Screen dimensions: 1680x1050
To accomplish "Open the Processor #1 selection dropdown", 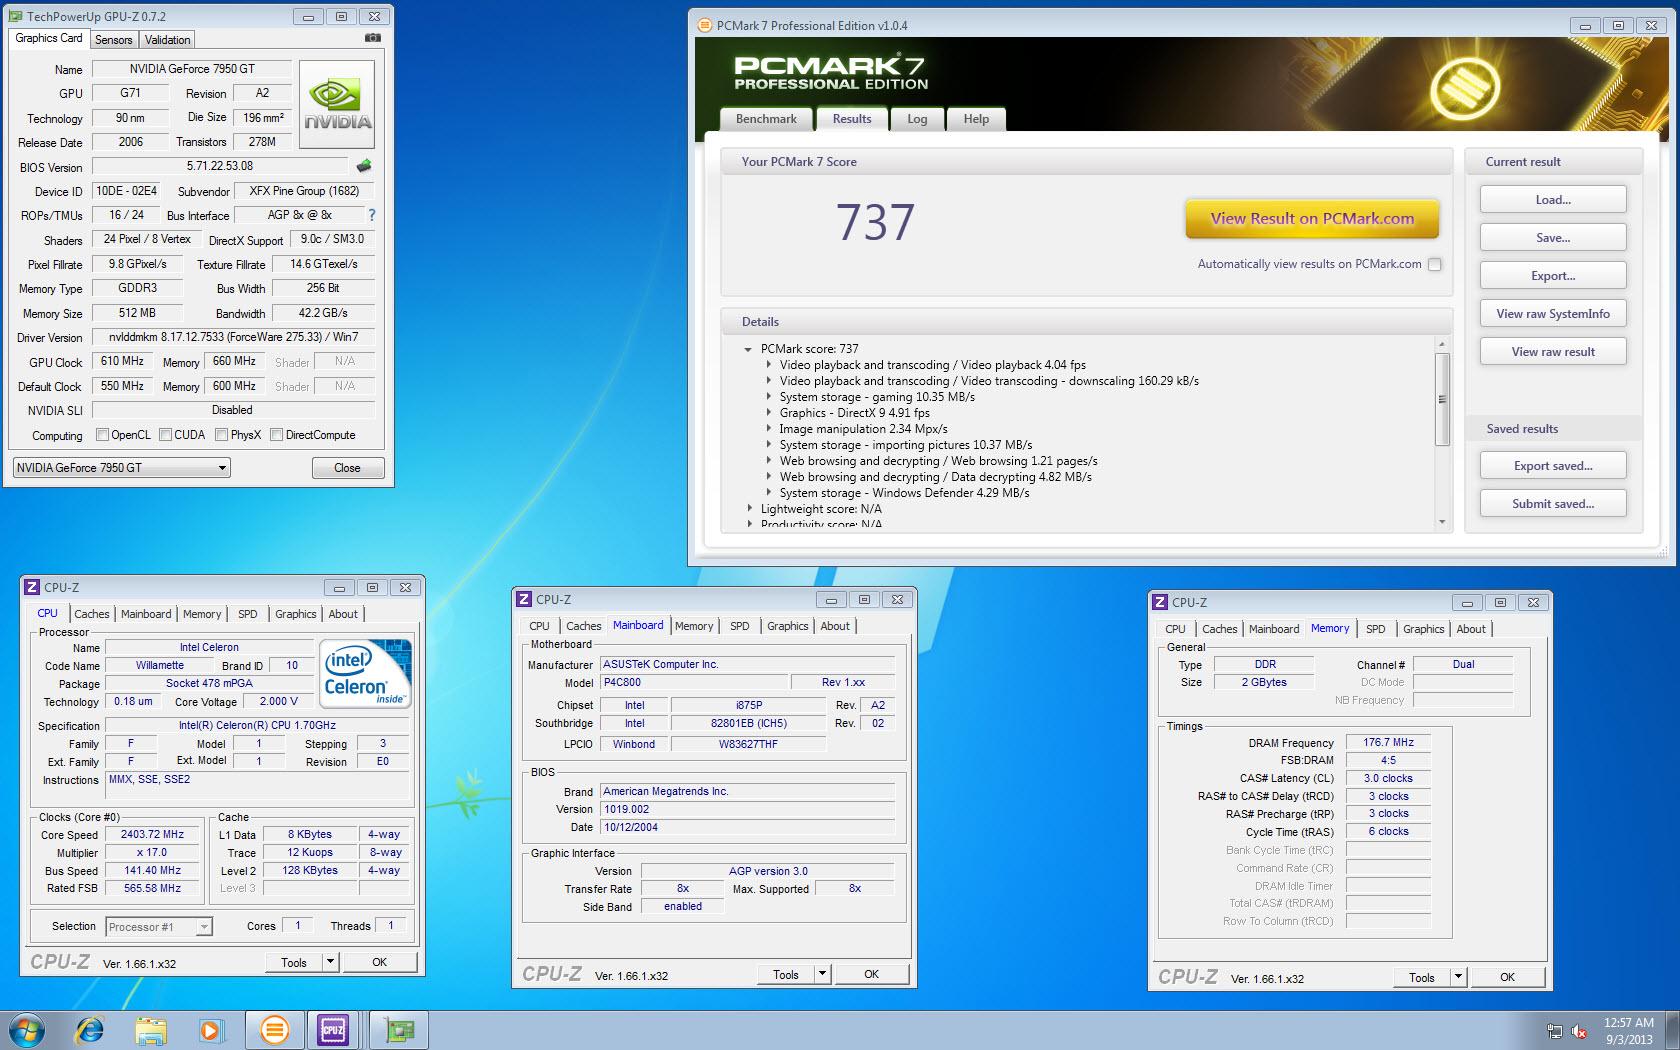I will point(158,926).
